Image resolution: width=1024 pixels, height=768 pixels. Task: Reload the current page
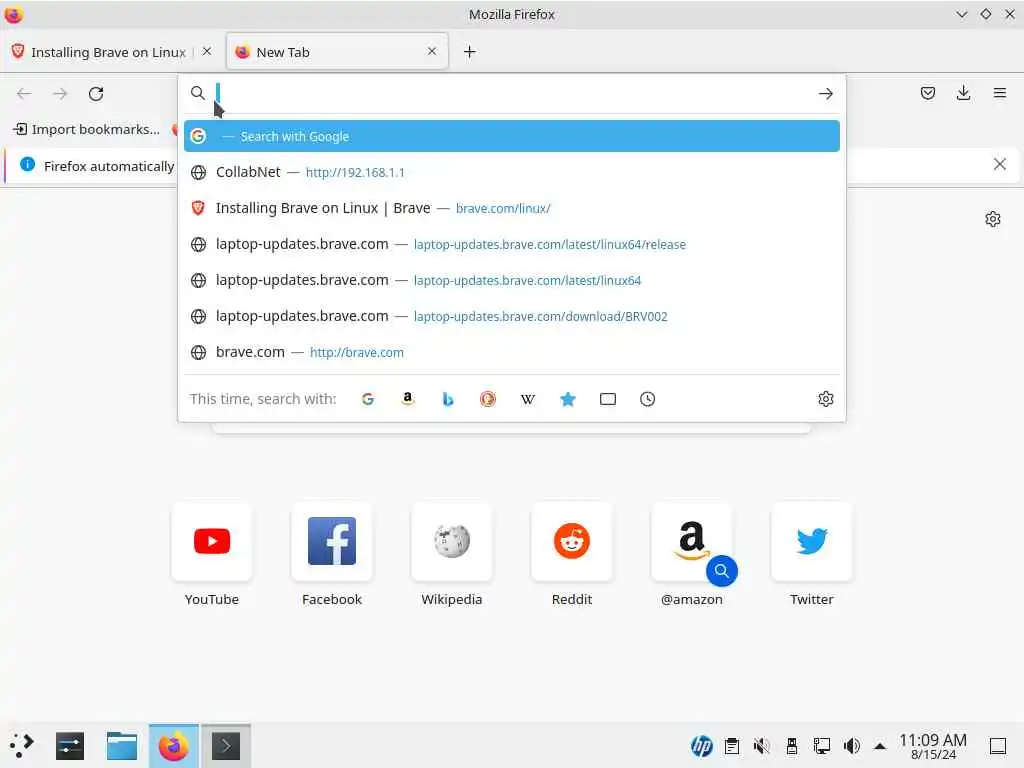(96, 94)
